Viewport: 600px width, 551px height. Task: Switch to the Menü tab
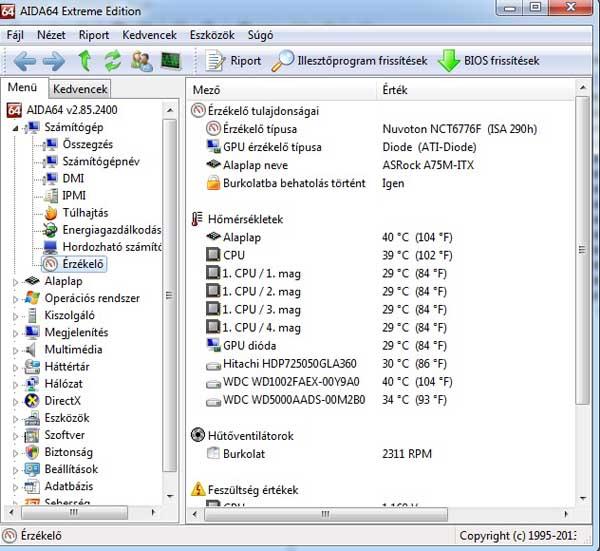coord(22,88)
